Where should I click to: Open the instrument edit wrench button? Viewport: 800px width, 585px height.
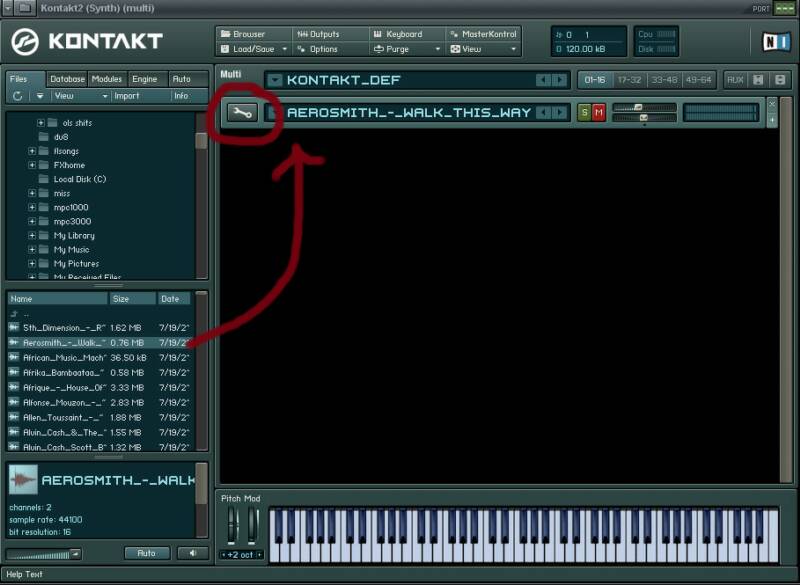[242, 113]
